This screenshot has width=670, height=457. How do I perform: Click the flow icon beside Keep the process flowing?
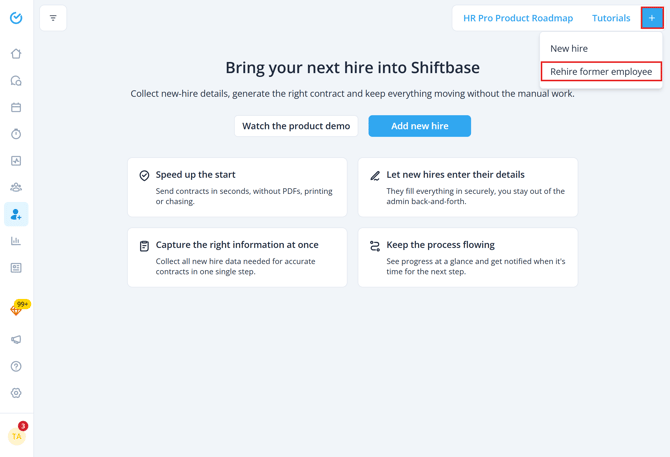coord(375,246)
